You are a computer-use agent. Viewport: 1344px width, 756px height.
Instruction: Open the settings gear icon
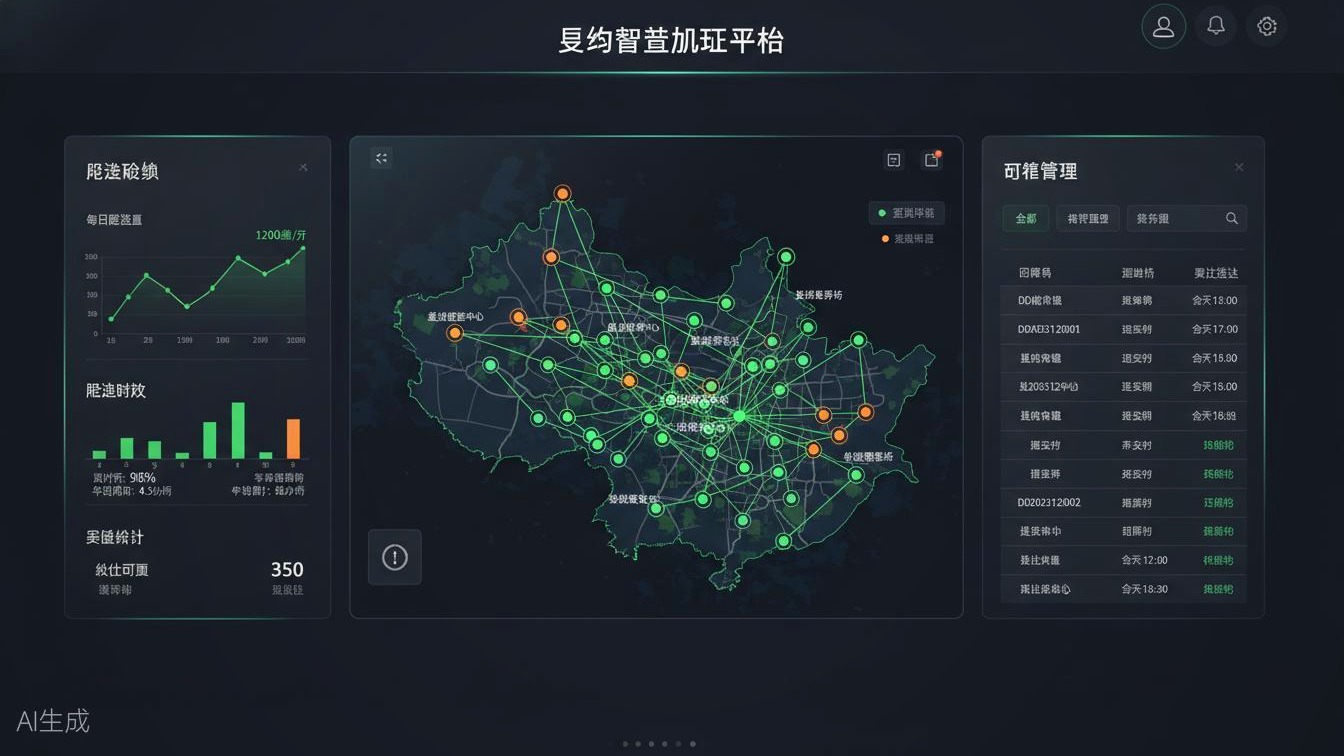point(1267,27)
